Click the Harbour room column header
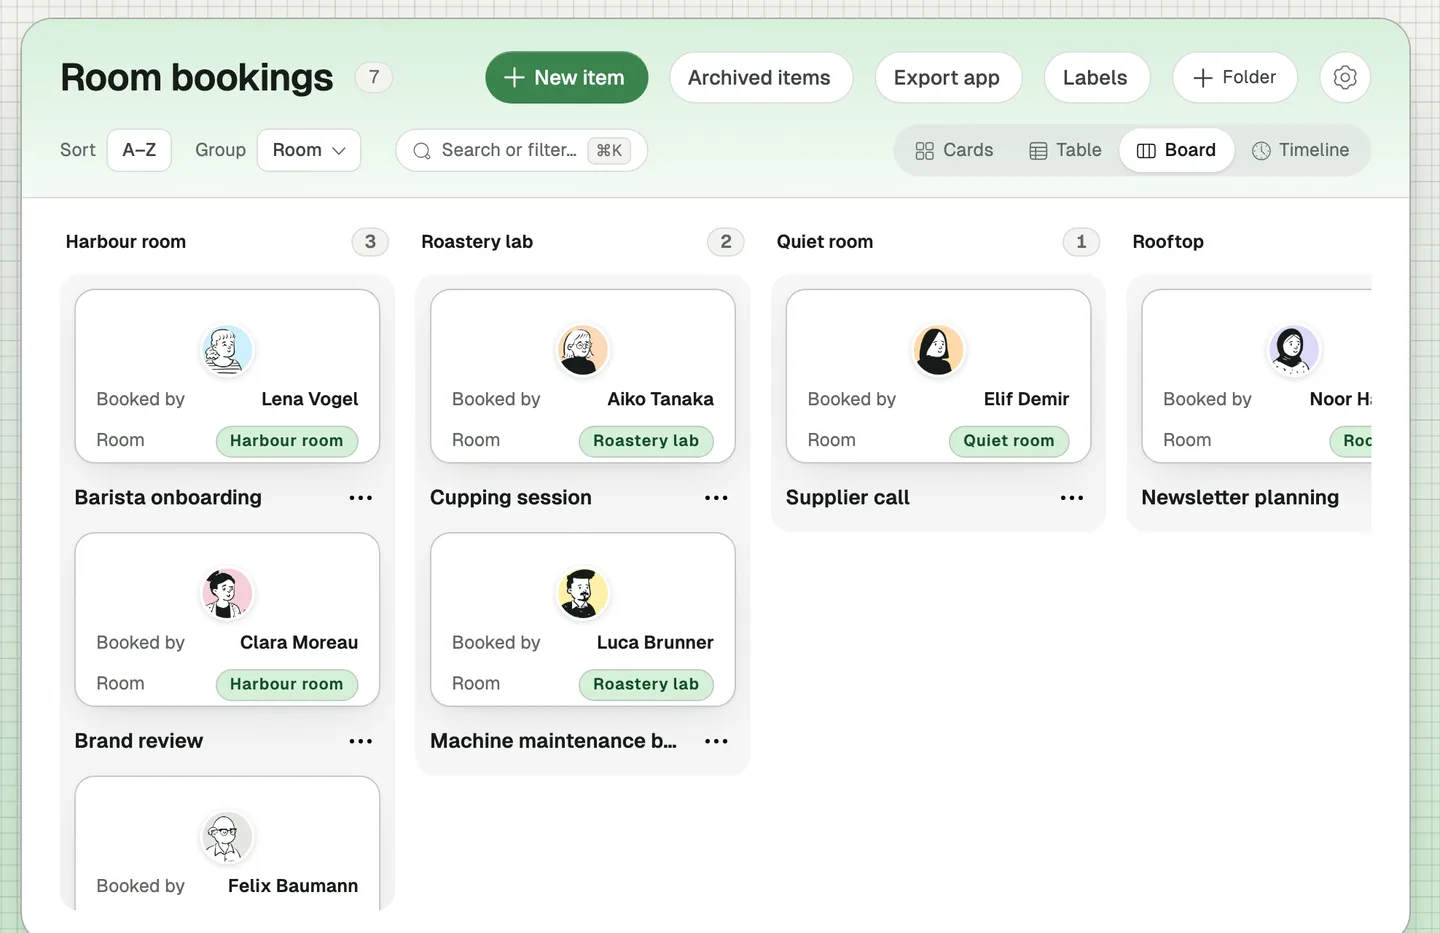1440x933 pixels. click(126, 242)
